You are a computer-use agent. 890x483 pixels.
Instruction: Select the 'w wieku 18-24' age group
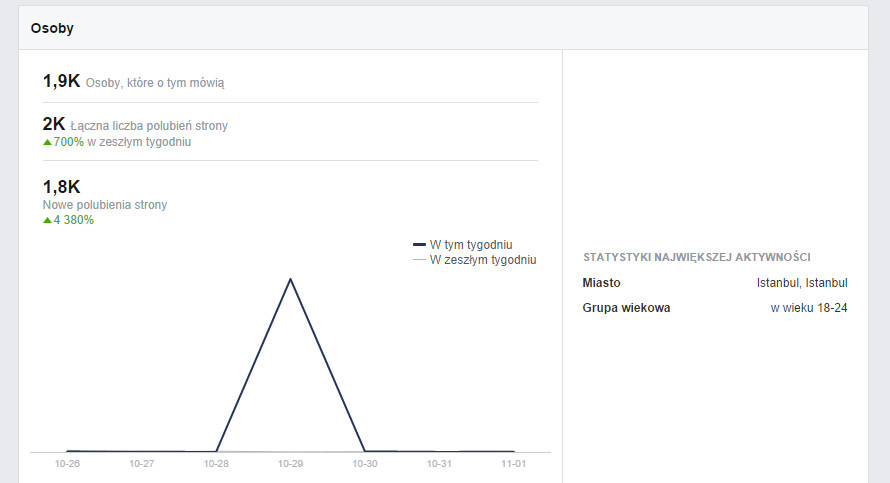coord(809,308)
